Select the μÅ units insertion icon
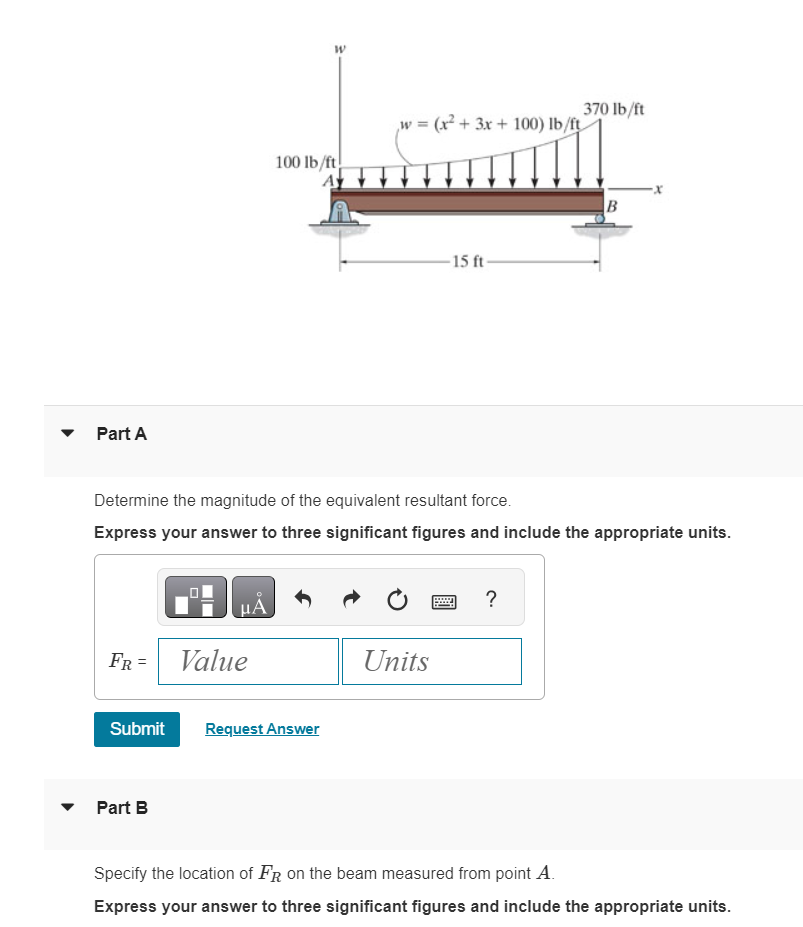This screenshot has width=803, height=927. tap(252, 597)
